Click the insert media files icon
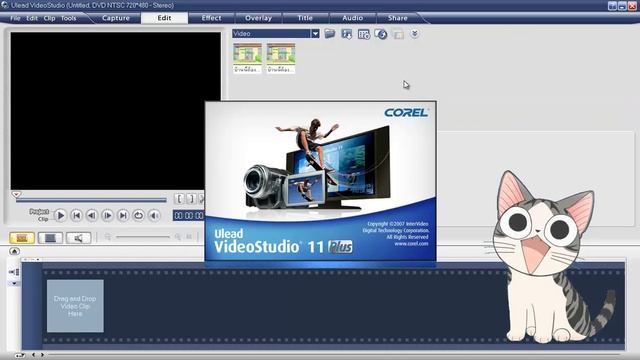640x360 pixels. [x=14, y=272]
